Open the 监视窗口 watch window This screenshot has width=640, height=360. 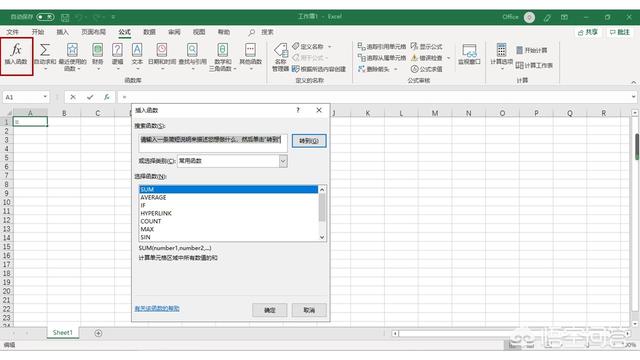coord(469,55)
